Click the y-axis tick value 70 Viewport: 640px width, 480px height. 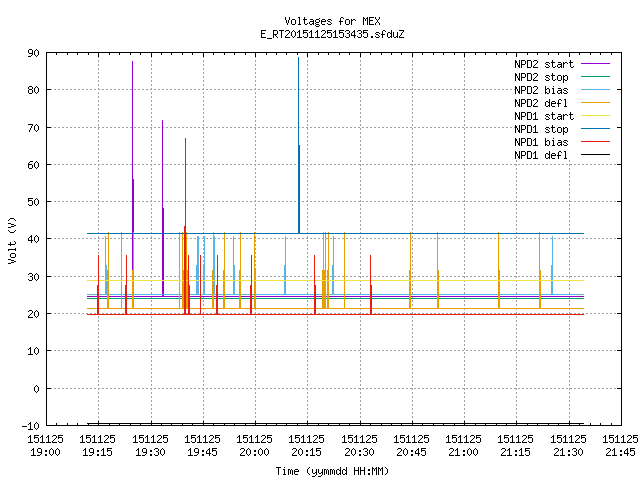tap(33, 128)
